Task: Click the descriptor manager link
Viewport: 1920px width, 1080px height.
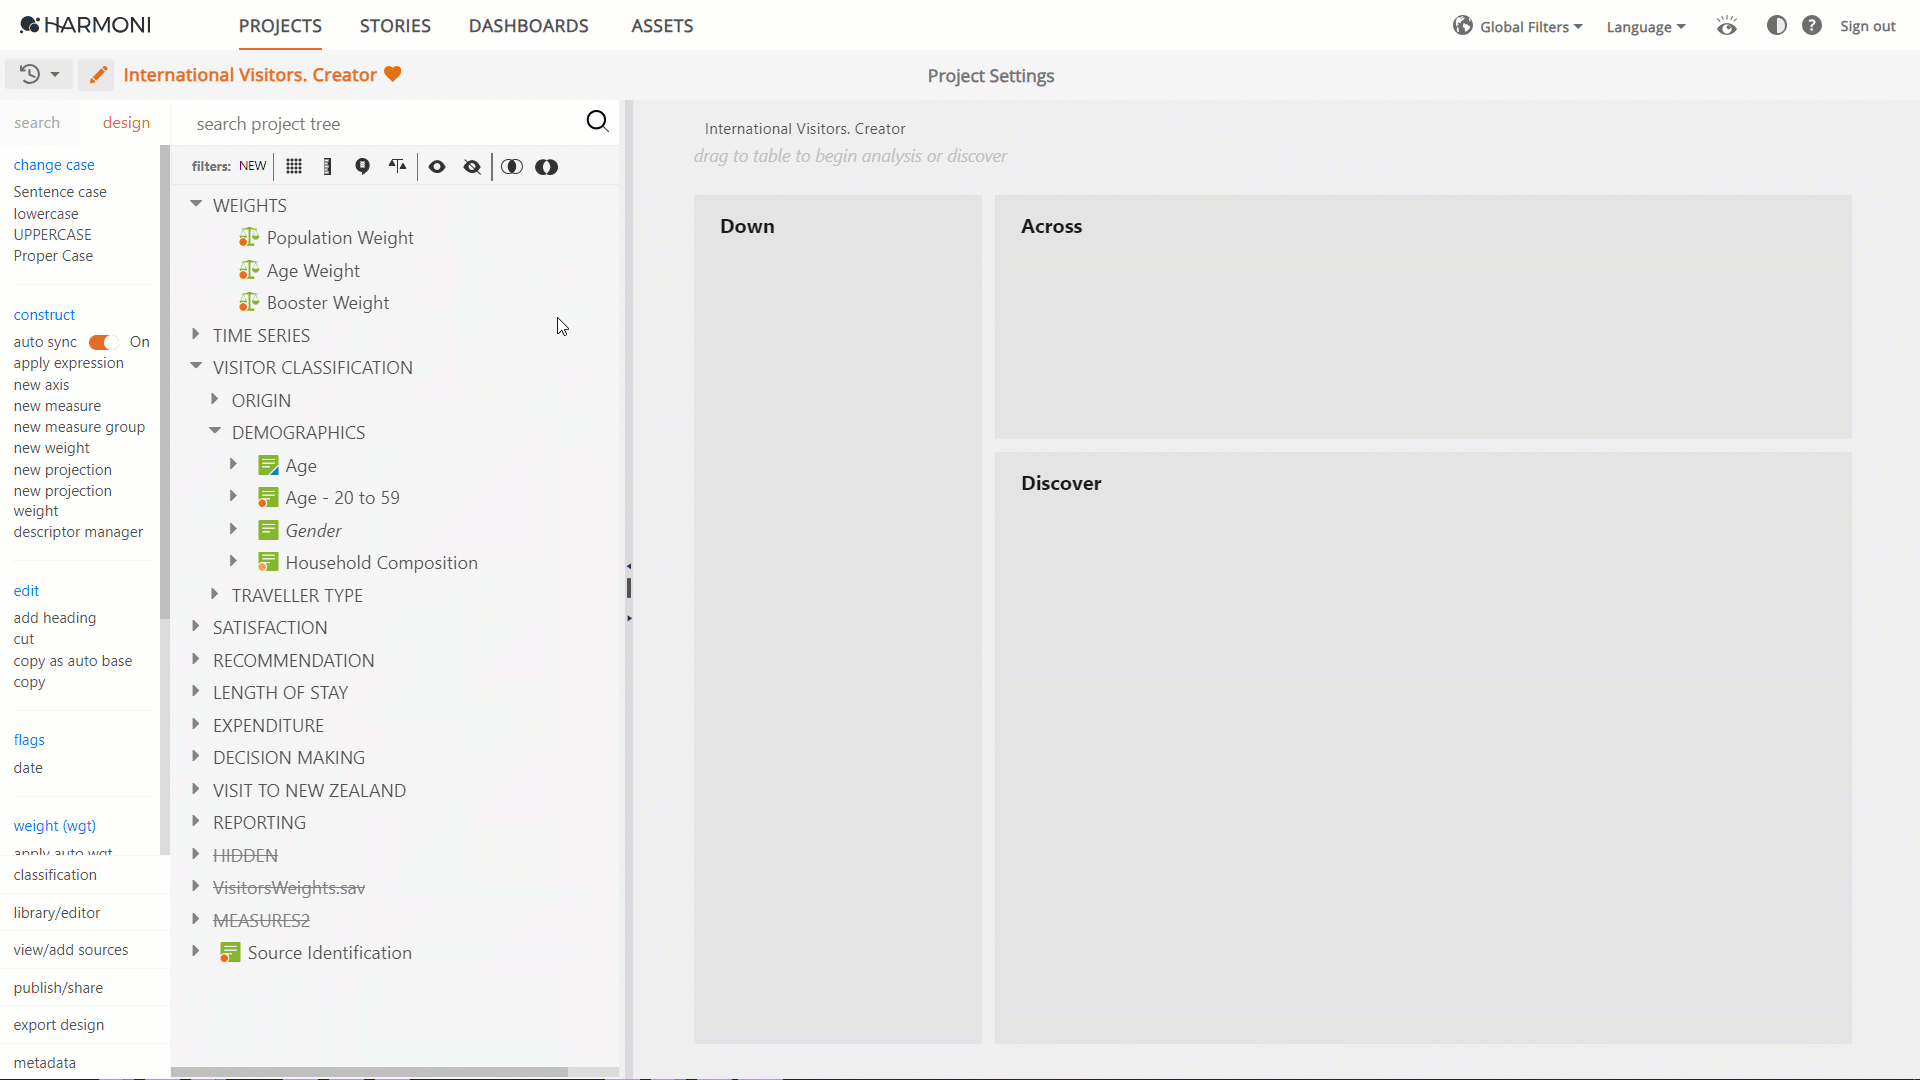Action: click(78, 532)
